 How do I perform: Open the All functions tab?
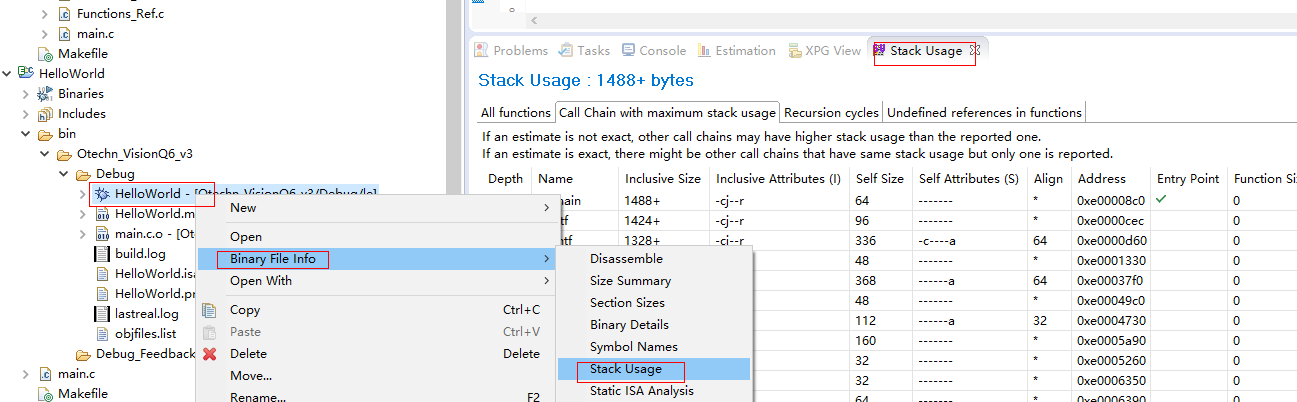coord(516,112)
